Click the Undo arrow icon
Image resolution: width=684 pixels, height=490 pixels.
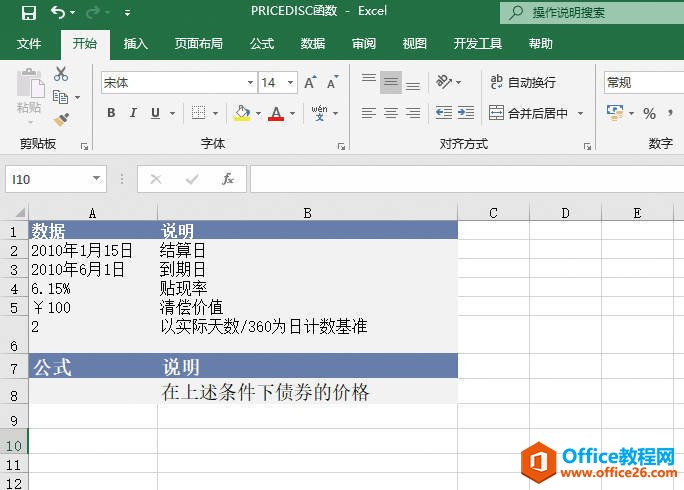tap(58, 12)
